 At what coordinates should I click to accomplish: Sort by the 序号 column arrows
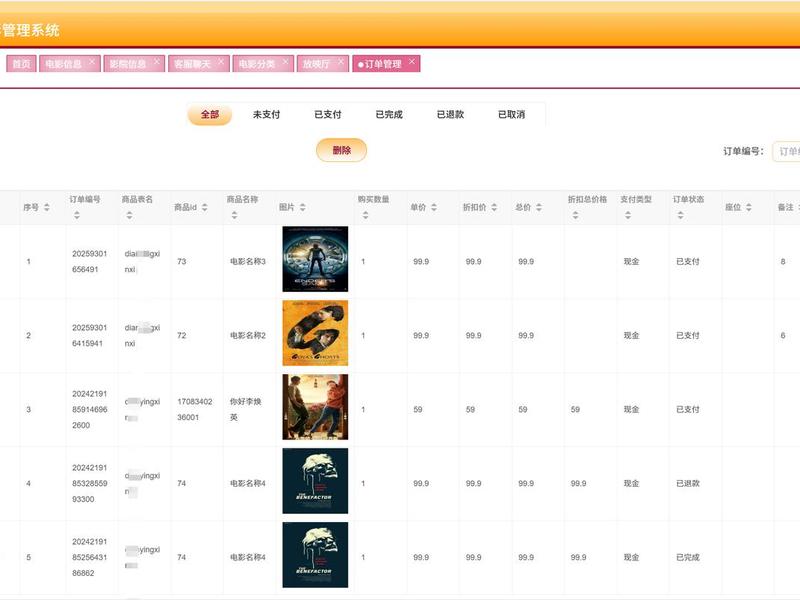tap(47, 207)
